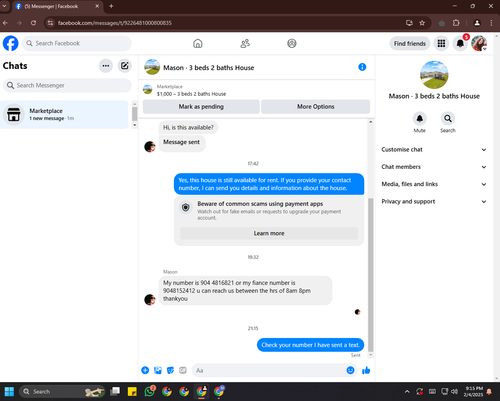Reload the page in browser
Viewport: 500px width, 401px height.
[x=33, y=23]
